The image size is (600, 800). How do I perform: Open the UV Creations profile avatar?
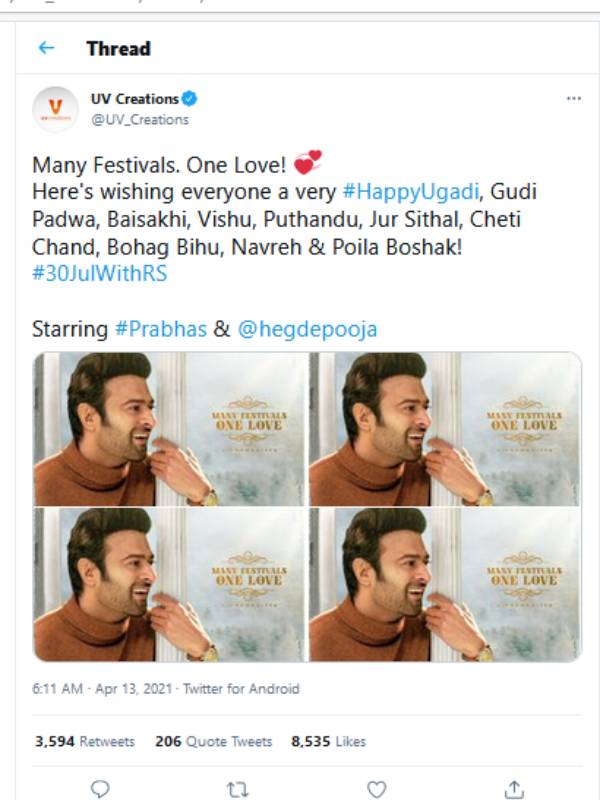point(56,109)
